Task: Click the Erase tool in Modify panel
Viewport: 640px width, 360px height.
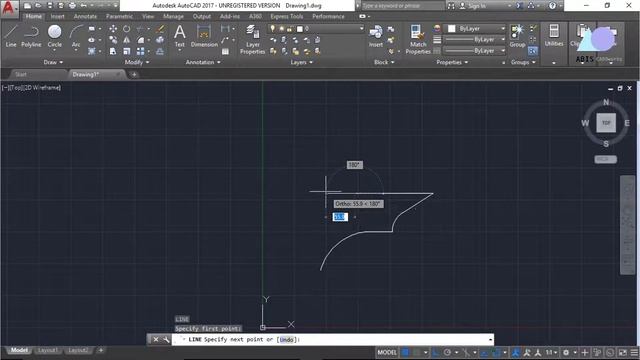Action: coord(160,29)
